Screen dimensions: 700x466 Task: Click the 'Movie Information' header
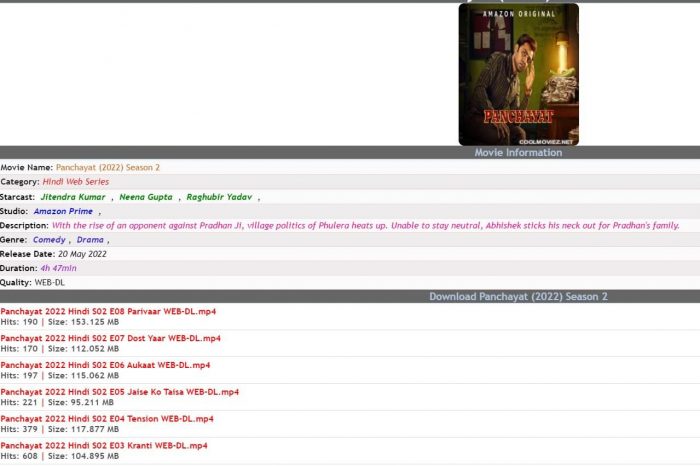pos(518,153)
